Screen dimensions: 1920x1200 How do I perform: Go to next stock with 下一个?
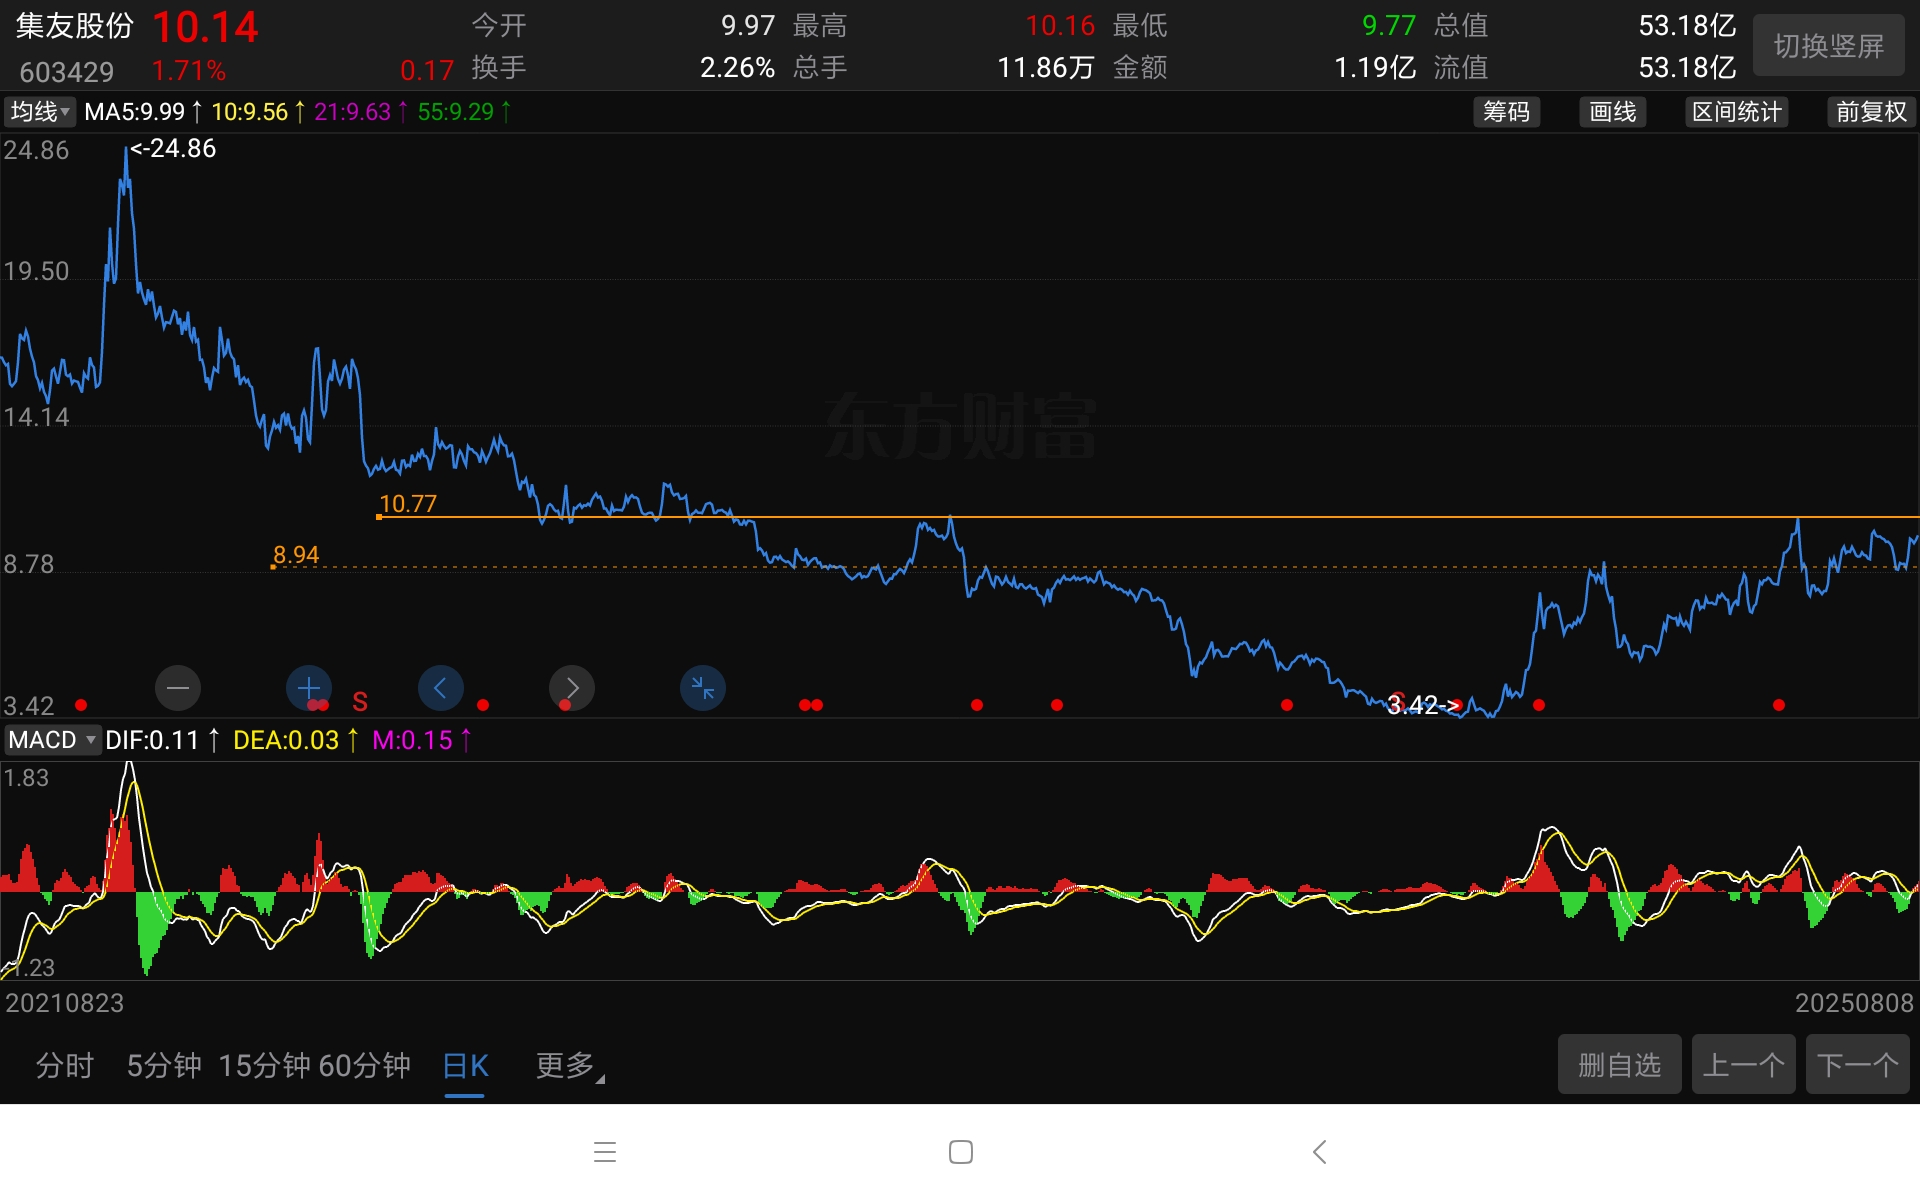coord(1858,1065)
